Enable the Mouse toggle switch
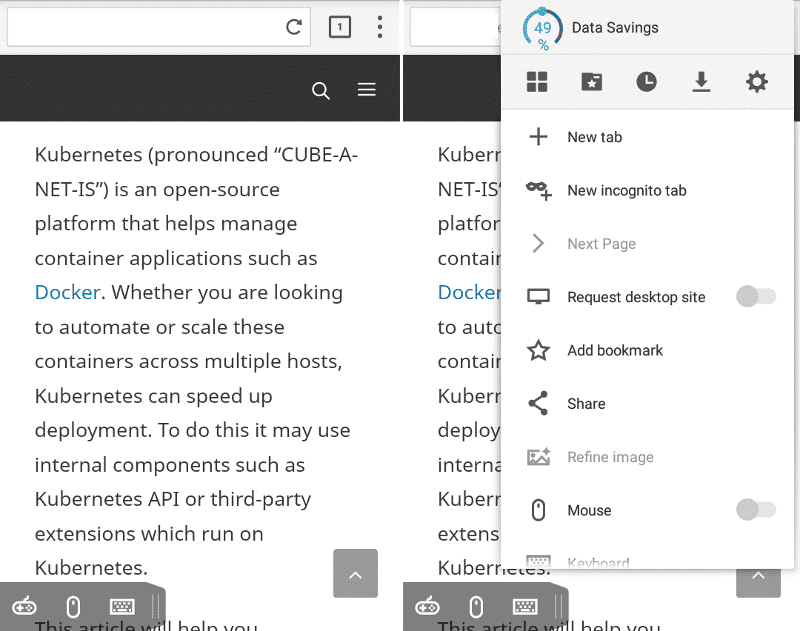The height and width of the screenshot is (631, 800). 755,510
